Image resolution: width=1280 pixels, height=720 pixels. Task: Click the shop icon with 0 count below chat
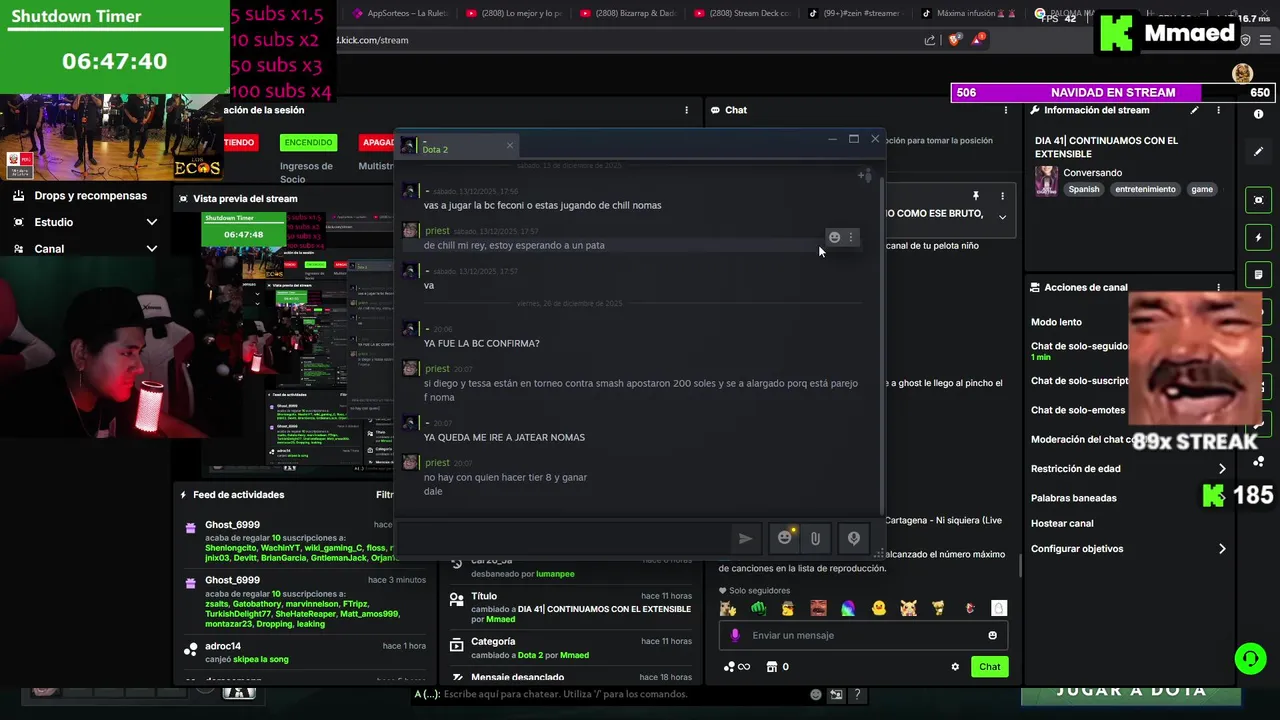tap(777, 667)
